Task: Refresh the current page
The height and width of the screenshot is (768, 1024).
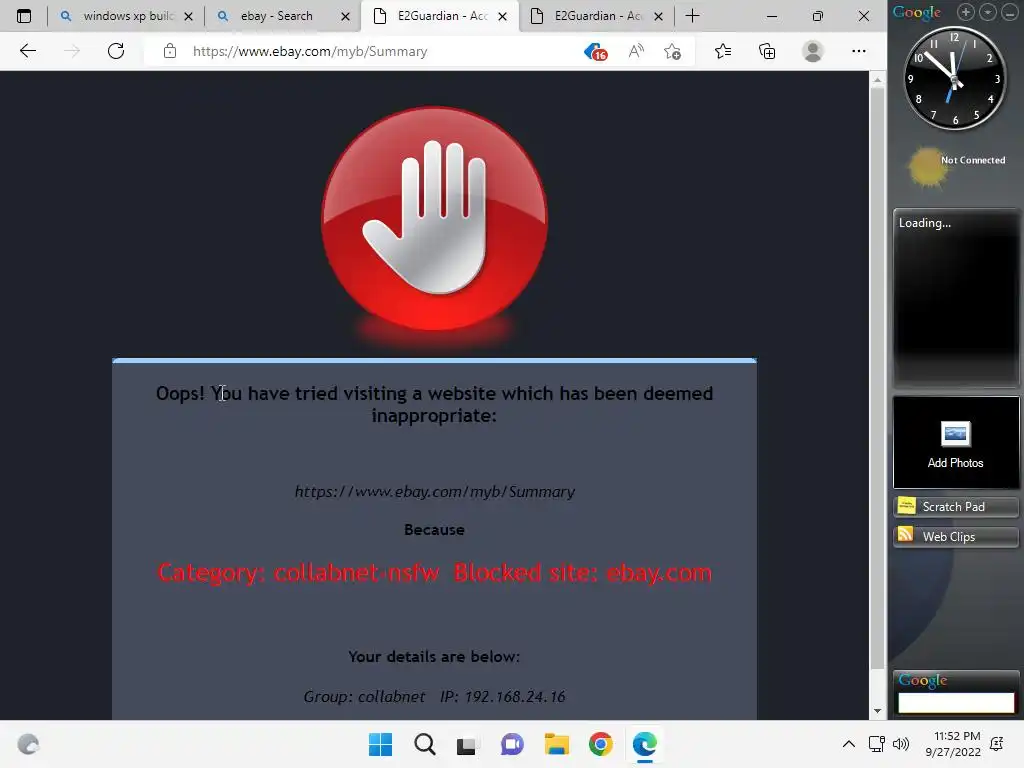Action: click(x=116, y=51)
